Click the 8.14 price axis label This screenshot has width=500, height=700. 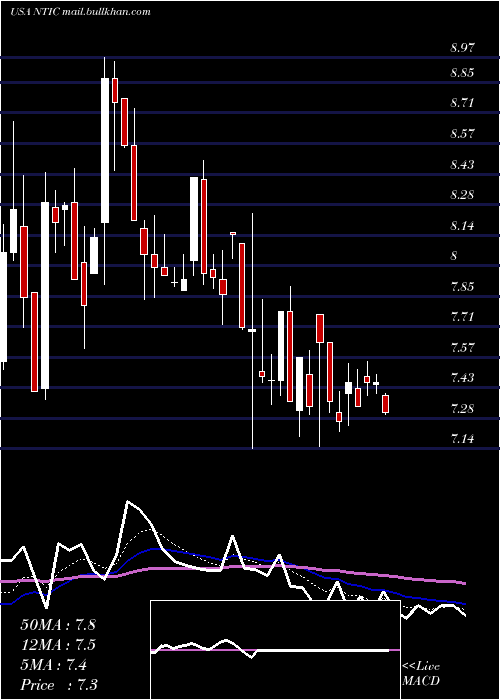(x=463, y=226)
